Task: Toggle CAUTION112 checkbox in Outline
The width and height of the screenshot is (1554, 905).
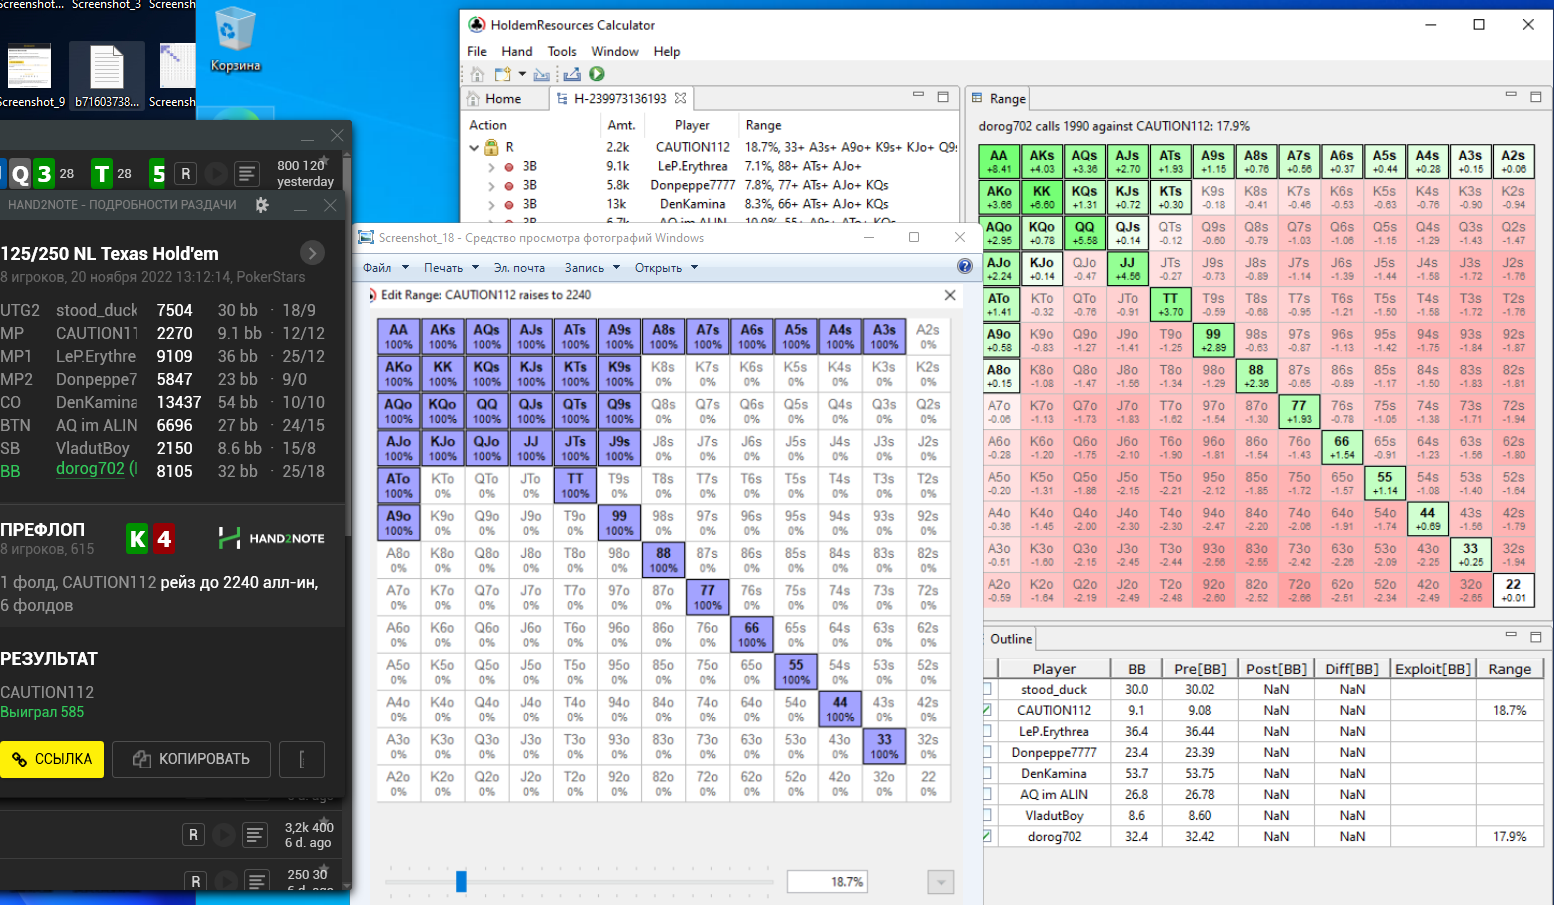Action: (x=988, y=710)
